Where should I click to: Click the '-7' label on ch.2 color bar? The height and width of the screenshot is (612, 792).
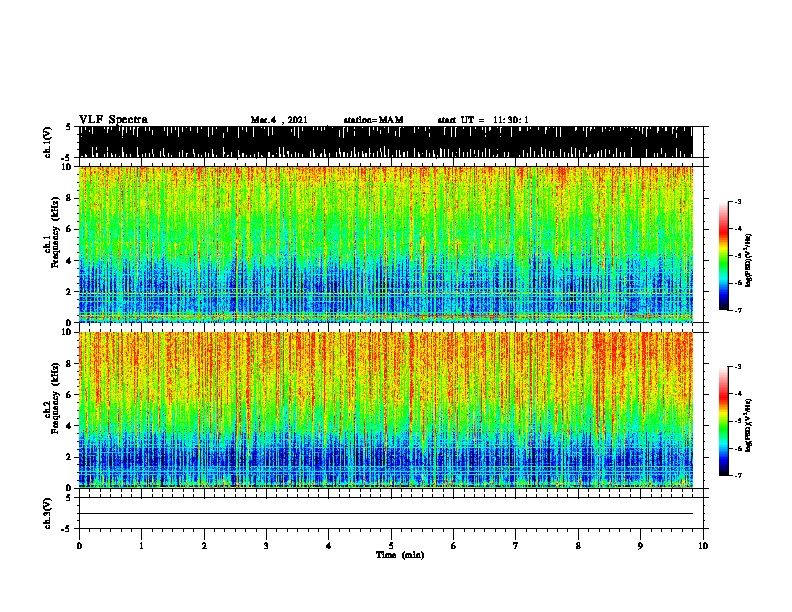coord(738,475)
